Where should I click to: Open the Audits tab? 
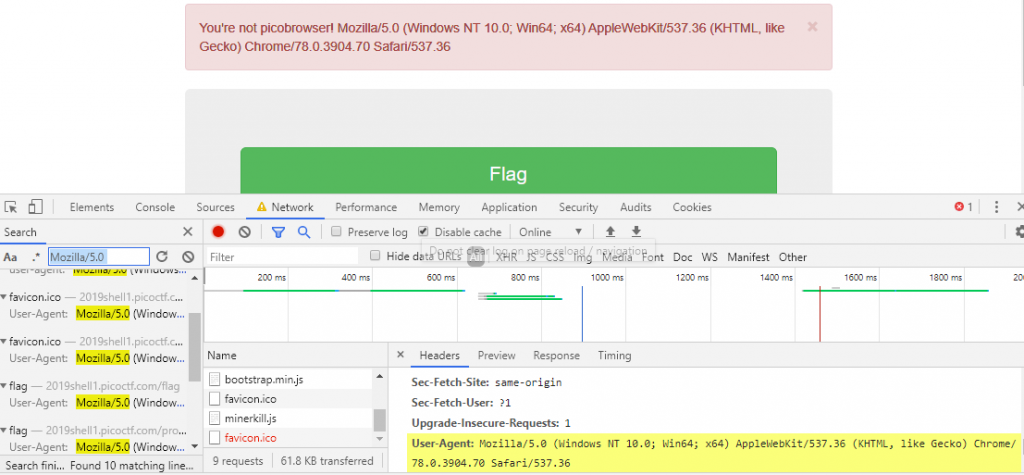click(635, 207)
